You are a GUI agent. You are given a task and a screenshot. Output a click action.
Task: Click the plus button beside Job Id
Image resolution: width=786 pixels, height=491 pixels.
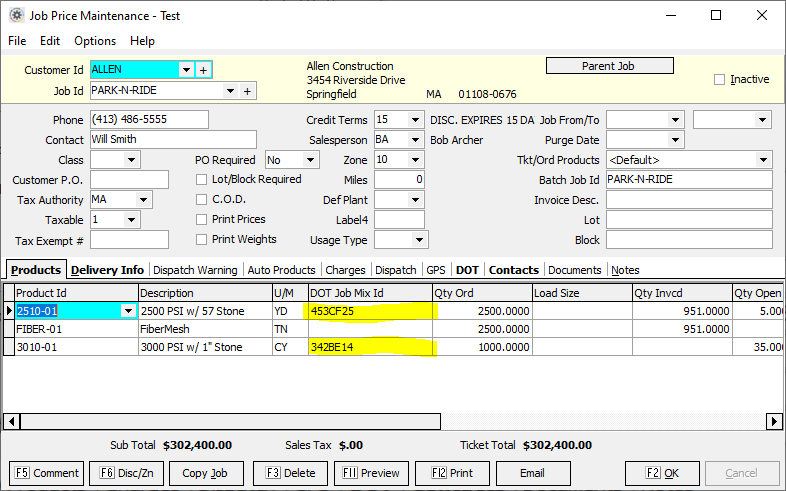point(247,91)
